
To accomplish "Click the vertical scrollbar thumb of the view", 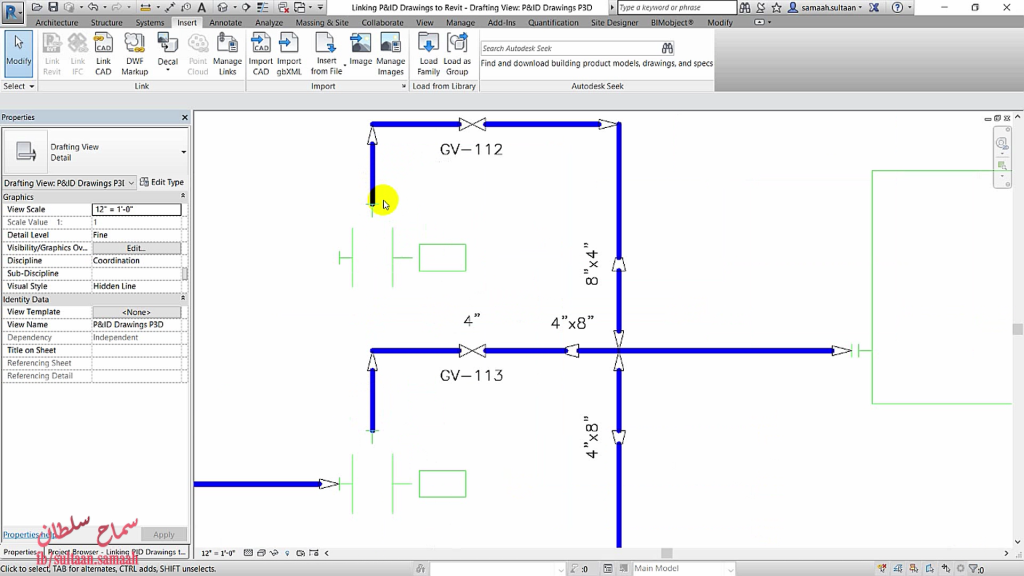I will (x=1017, y=329).
